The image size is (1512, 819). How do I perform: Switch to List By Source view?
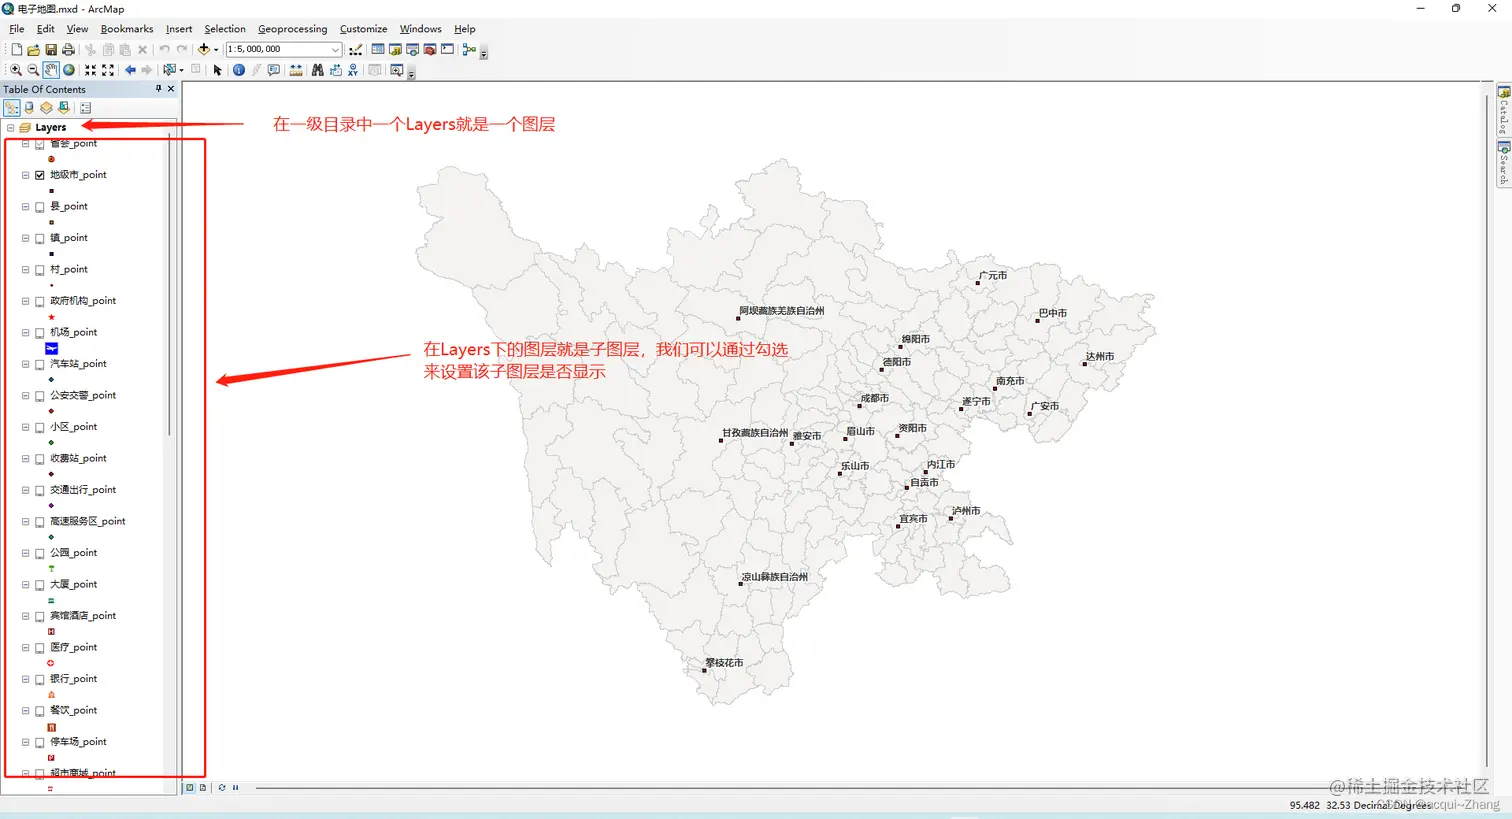click(29, 108)
